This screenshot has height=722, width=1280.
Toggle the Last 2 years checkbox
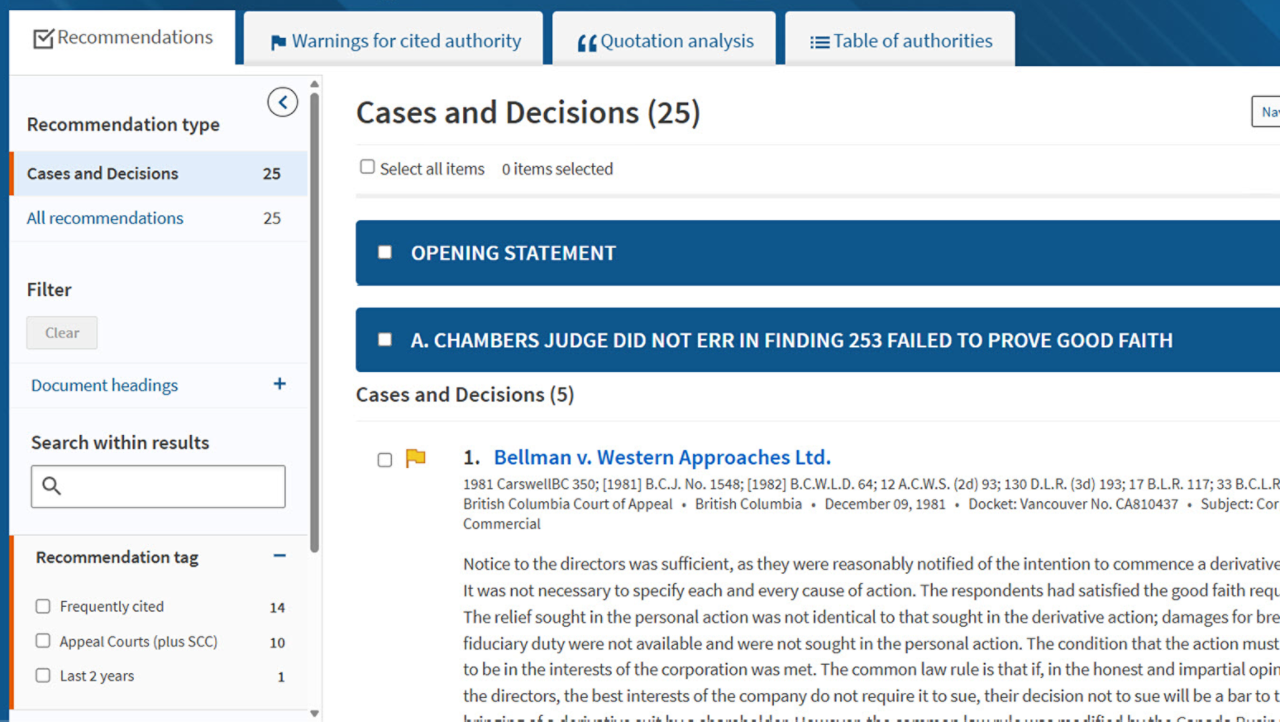point(43,675)
